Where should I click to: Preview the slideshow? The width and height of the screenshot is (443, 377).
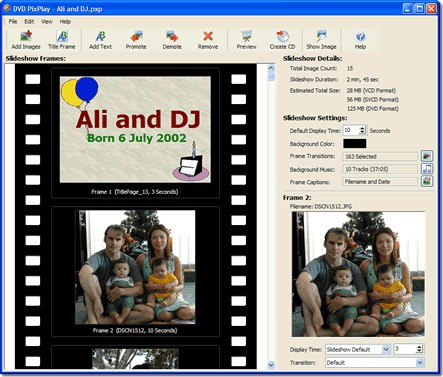point(247,40)
